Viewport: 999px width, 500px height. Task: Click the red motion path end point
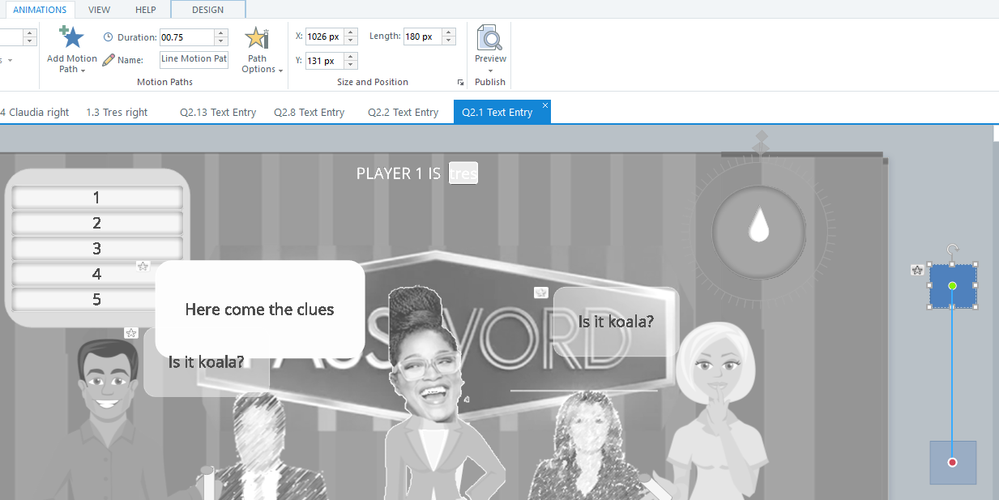pos(952,462)
